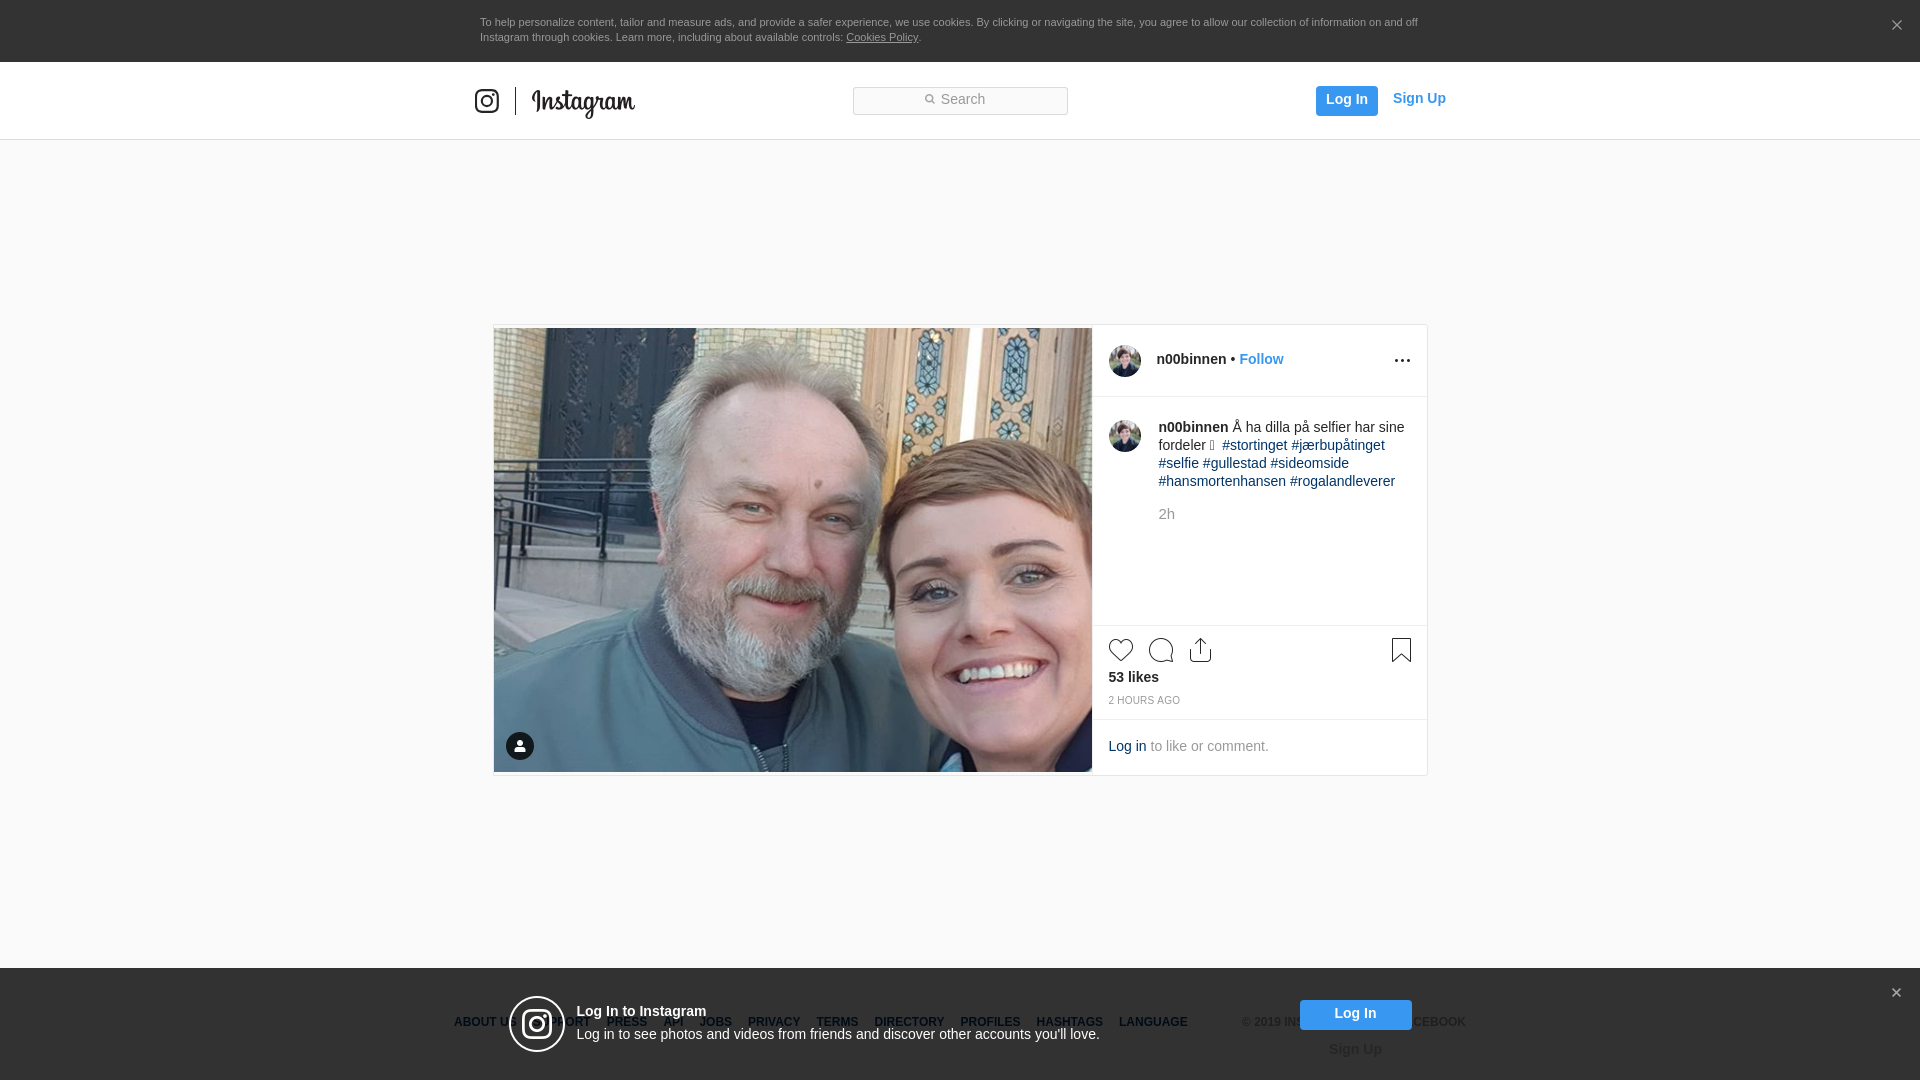This screenshot has width=1920, height=1080.
Task: Open the Cookies Policy link
Action: (x=882, y=37)
